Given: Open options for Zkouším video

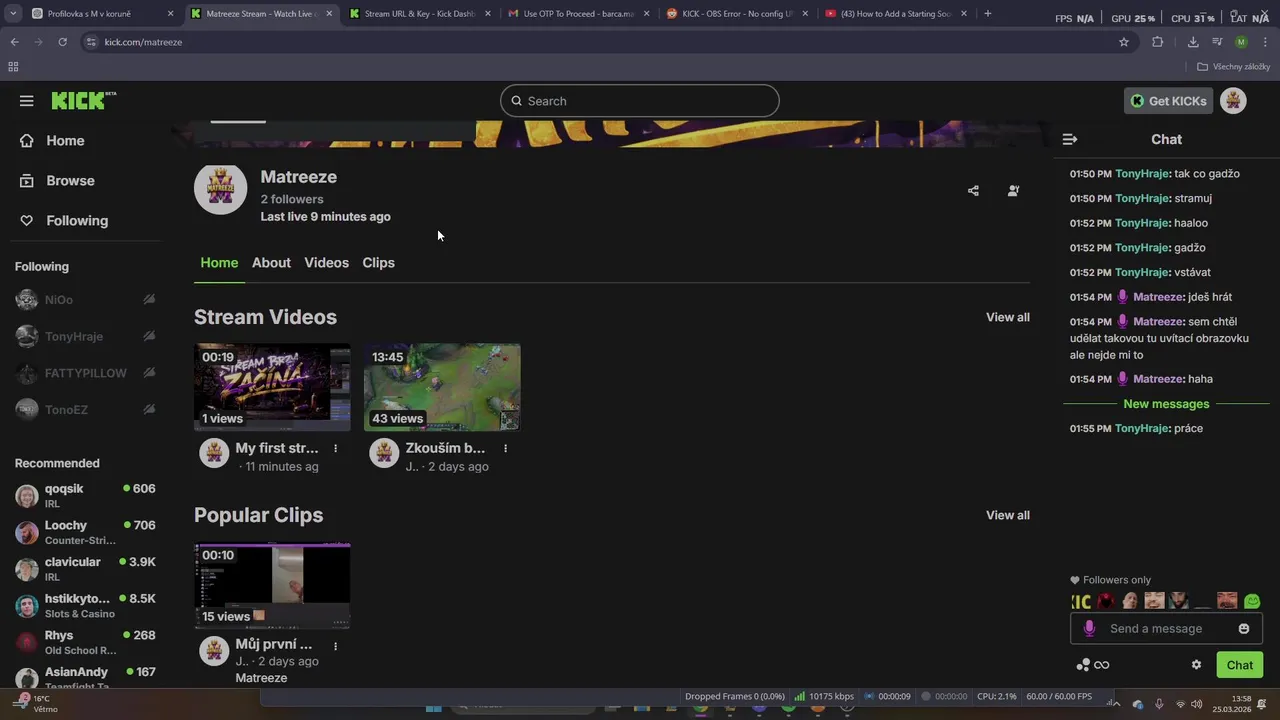Looking at the screenshot, I should click(505, 449).
